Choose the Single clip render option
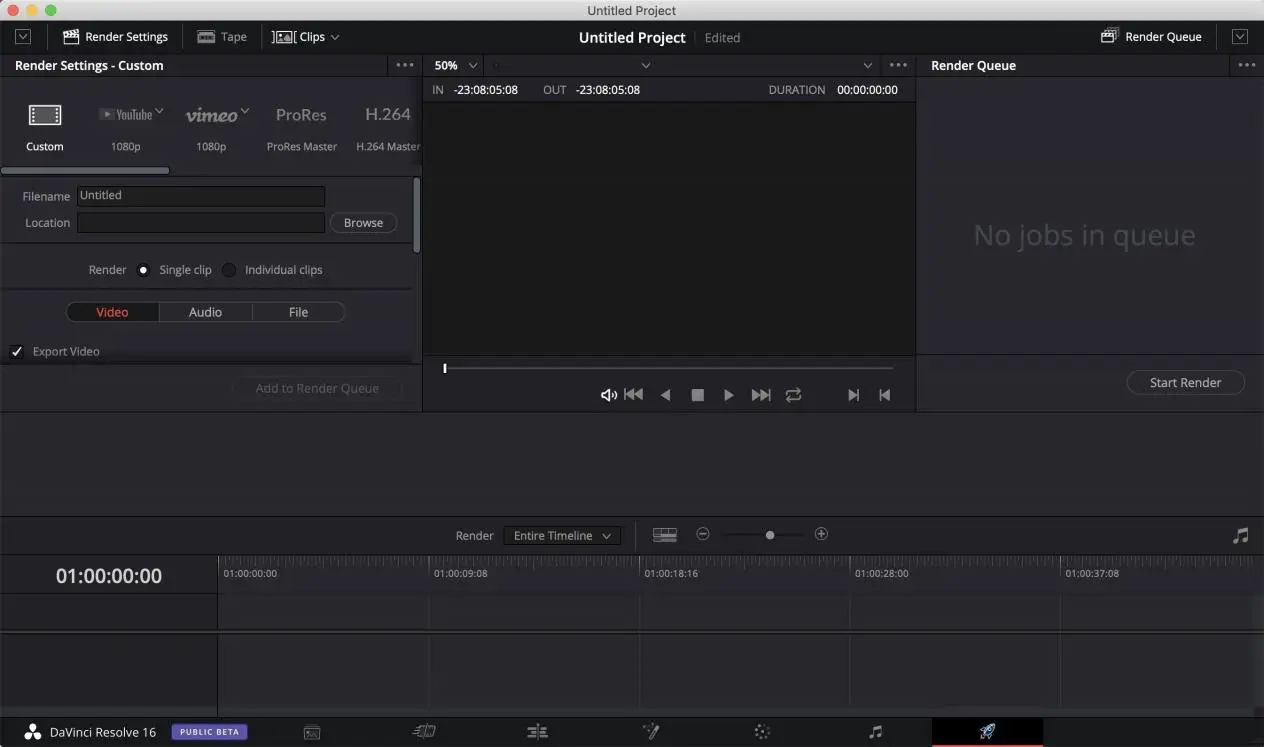This screenshot has height=747, width=1264. click(x=143, y=270)
